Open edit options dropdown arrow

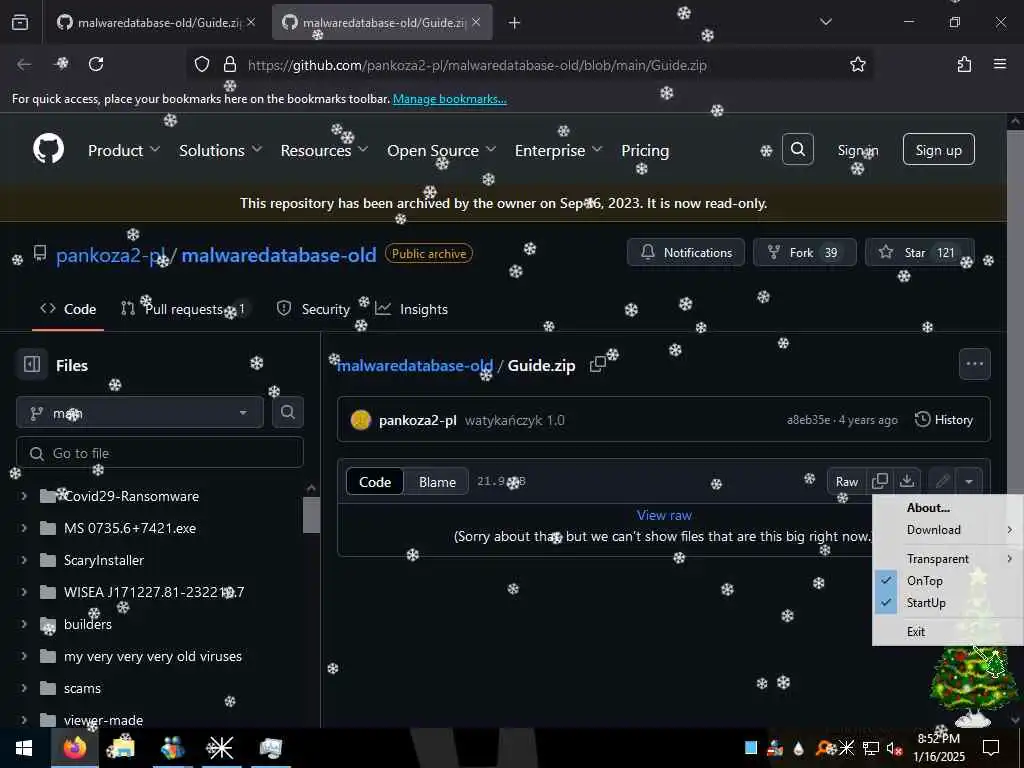tap(968, 481)
